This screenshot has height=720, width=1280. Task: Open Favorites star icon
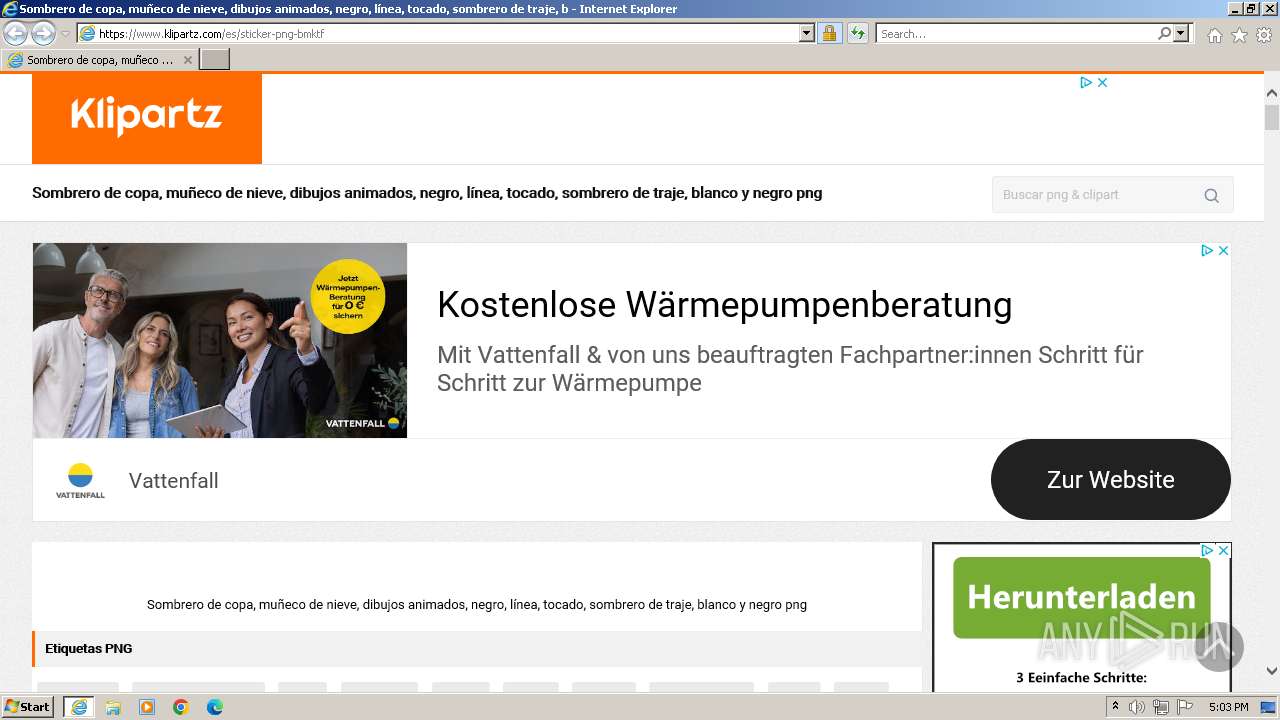(1239, 35)
